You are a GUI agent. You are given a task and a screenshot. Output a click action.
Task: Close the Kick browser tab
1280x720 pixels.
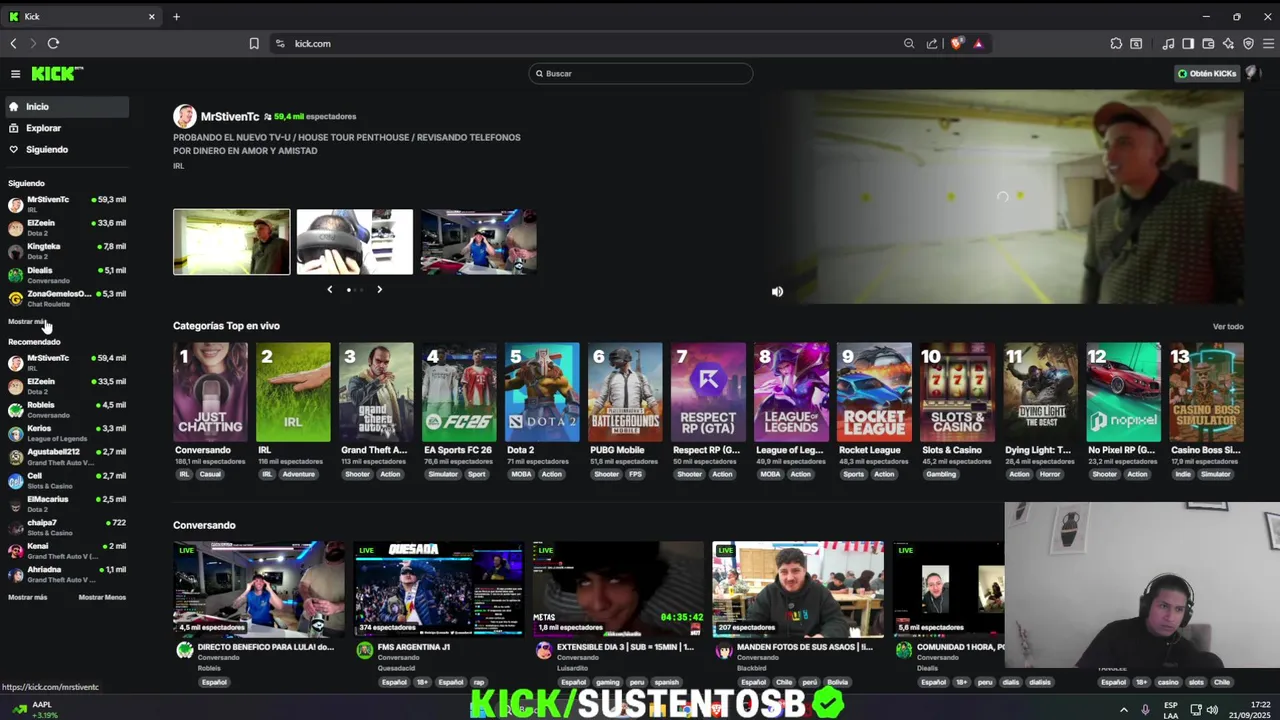click(x=152, y=16)
